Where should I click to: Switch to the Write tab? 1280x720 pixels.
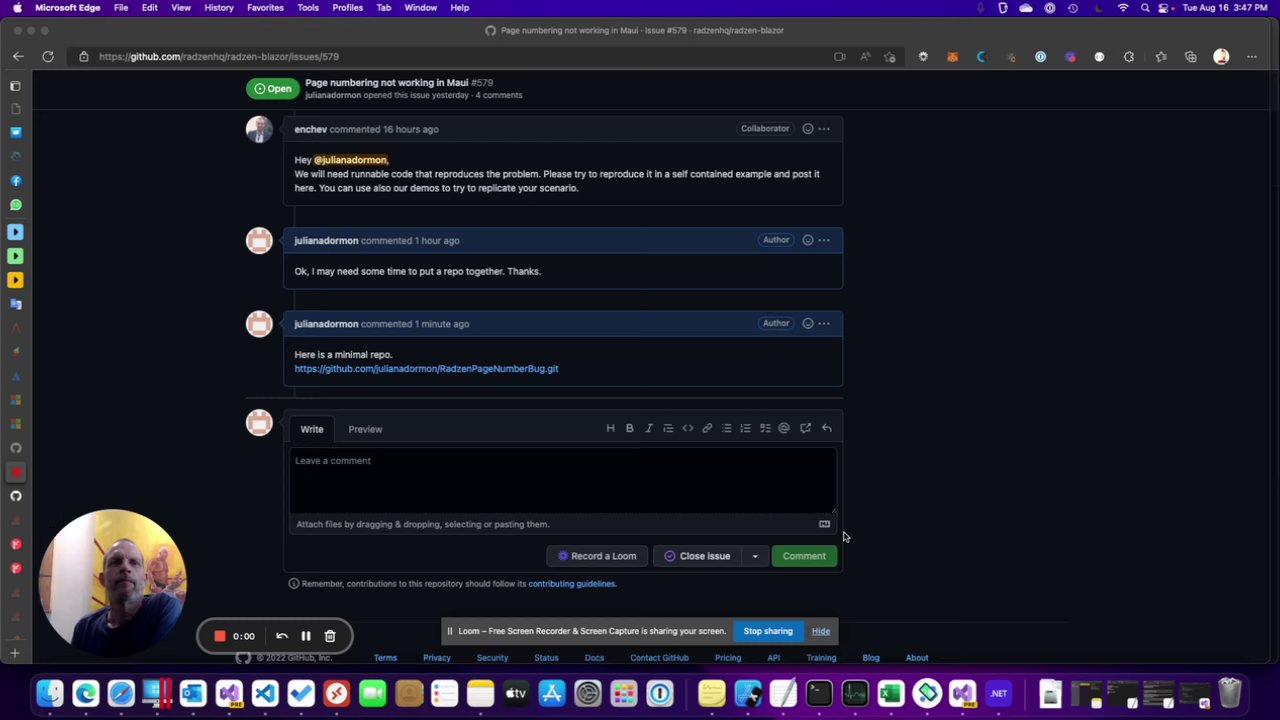[x=312, y=429]
